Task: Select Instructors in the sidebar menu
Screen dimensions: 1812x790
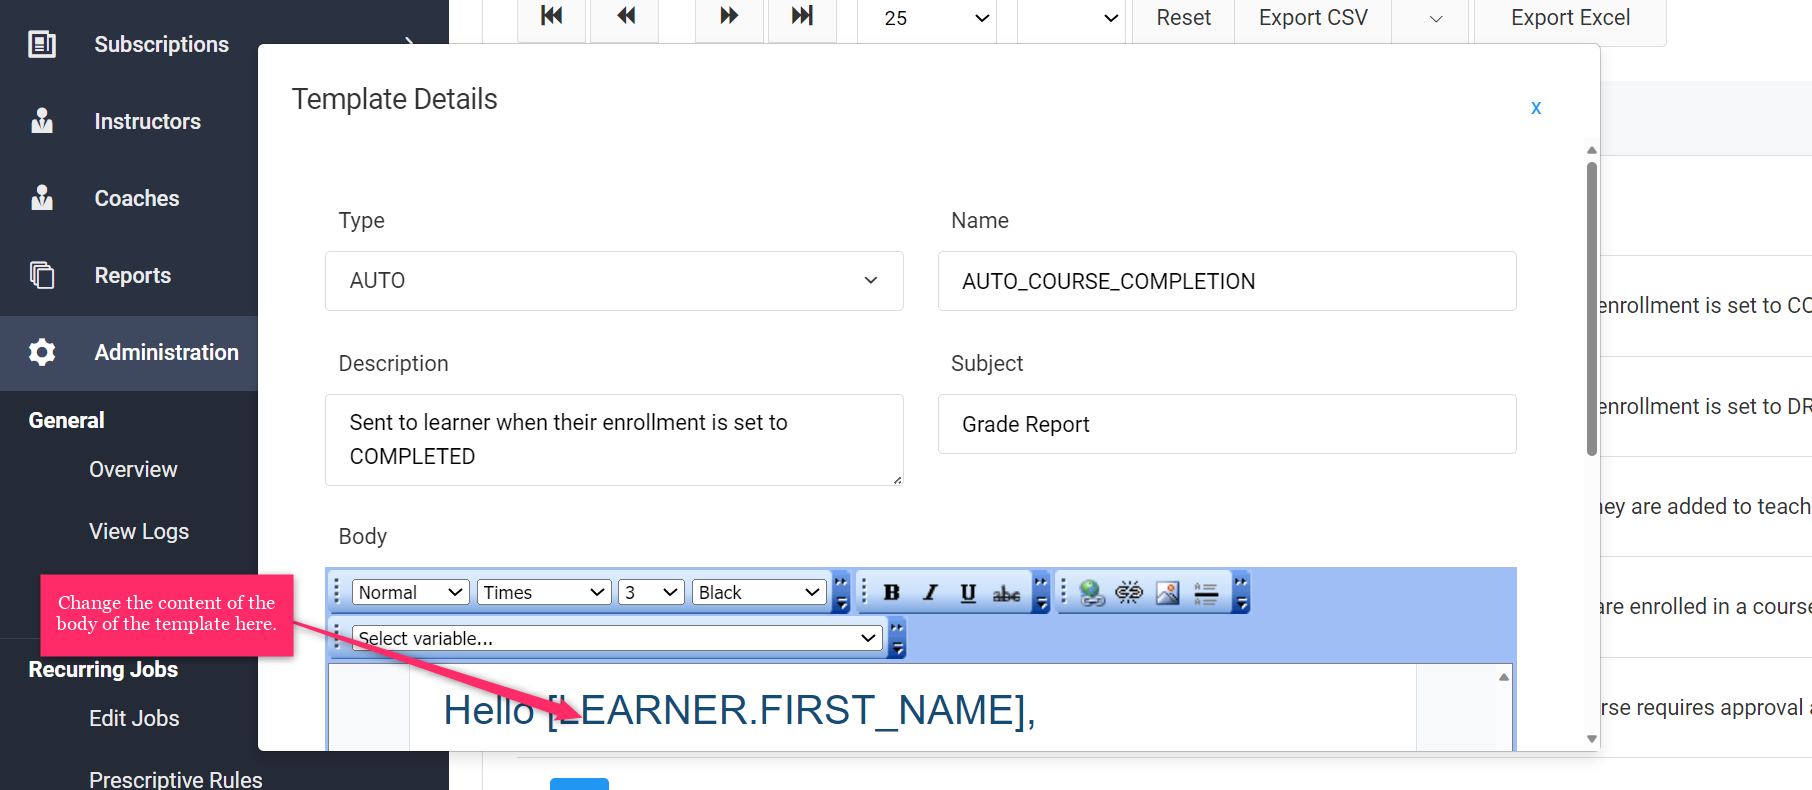Action: 147,121
